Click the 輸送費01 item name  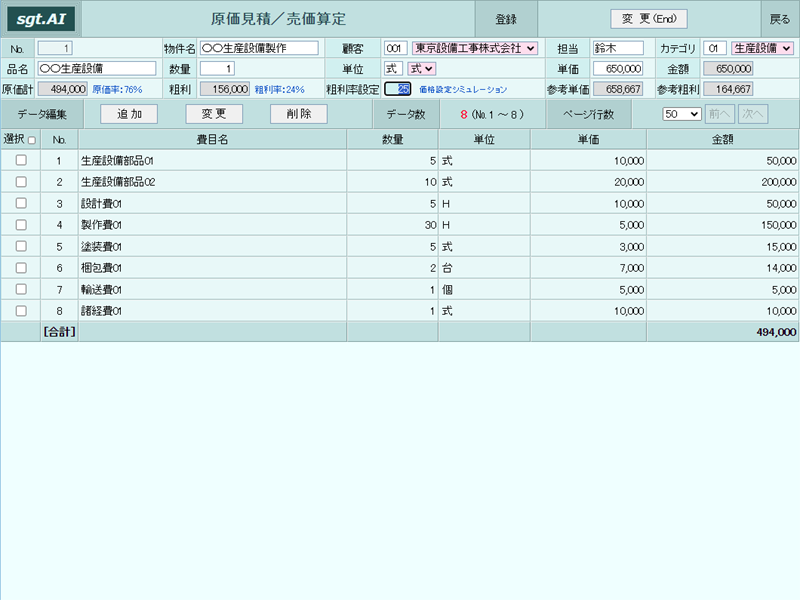tap(102, 289)
